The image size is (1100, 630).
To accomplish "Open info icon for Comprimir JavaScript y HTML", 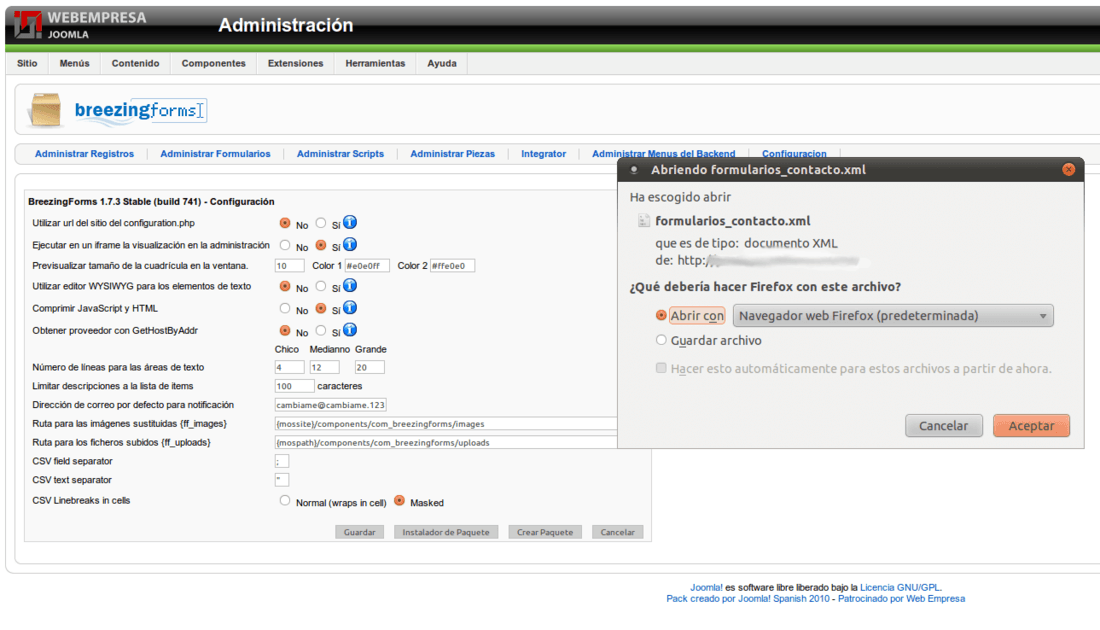I will pyautogui.click(x=350, y=307).
